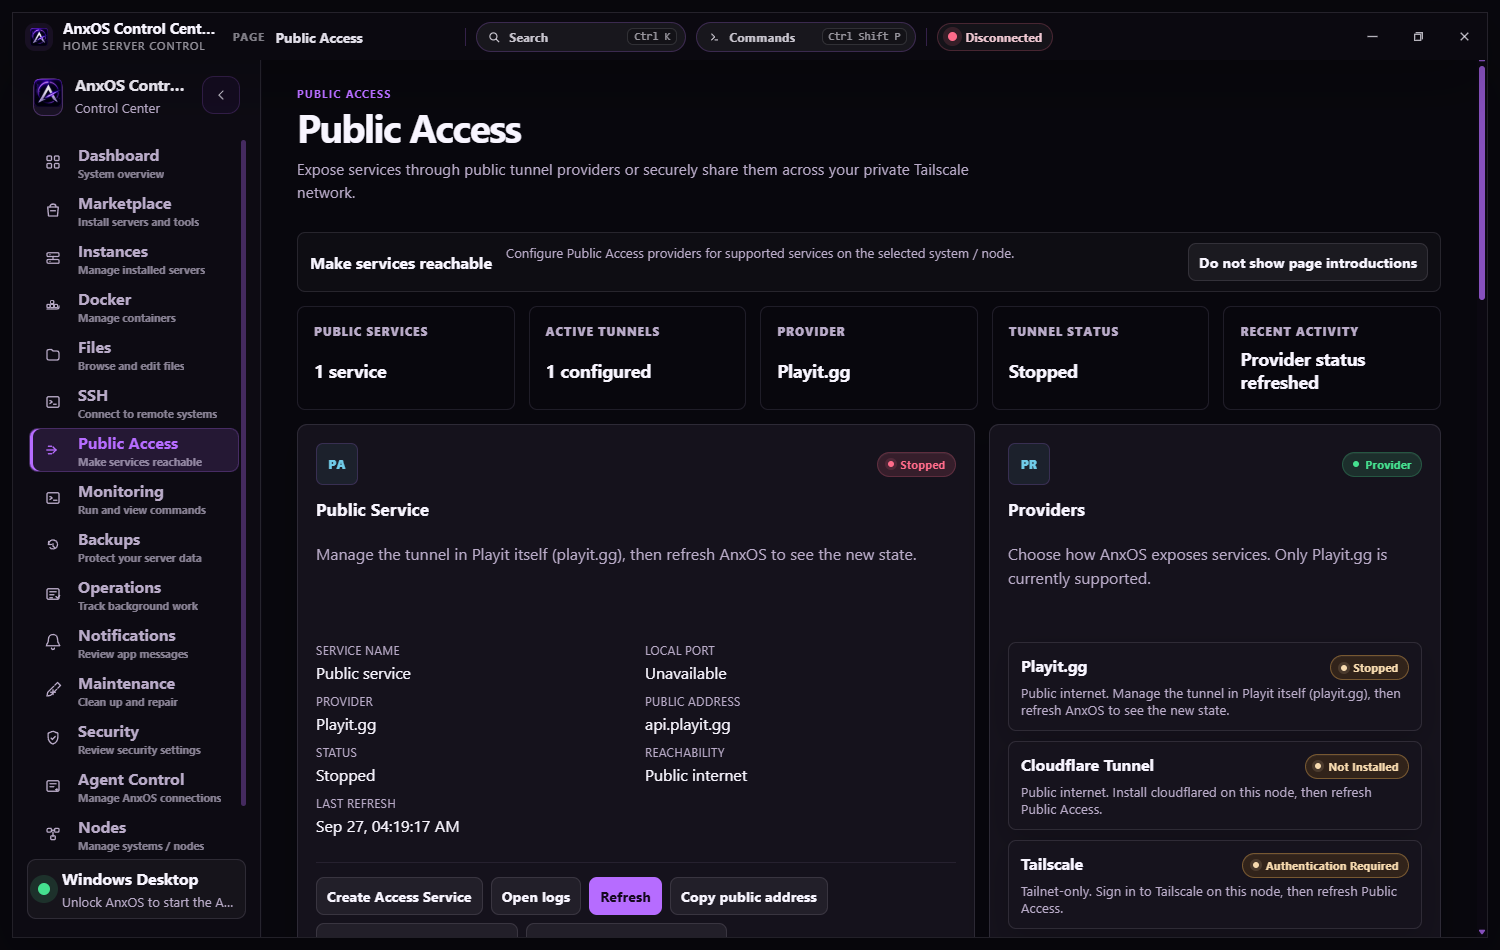
Task: Click the Not Installed badge
Action: coord(1357,767)
